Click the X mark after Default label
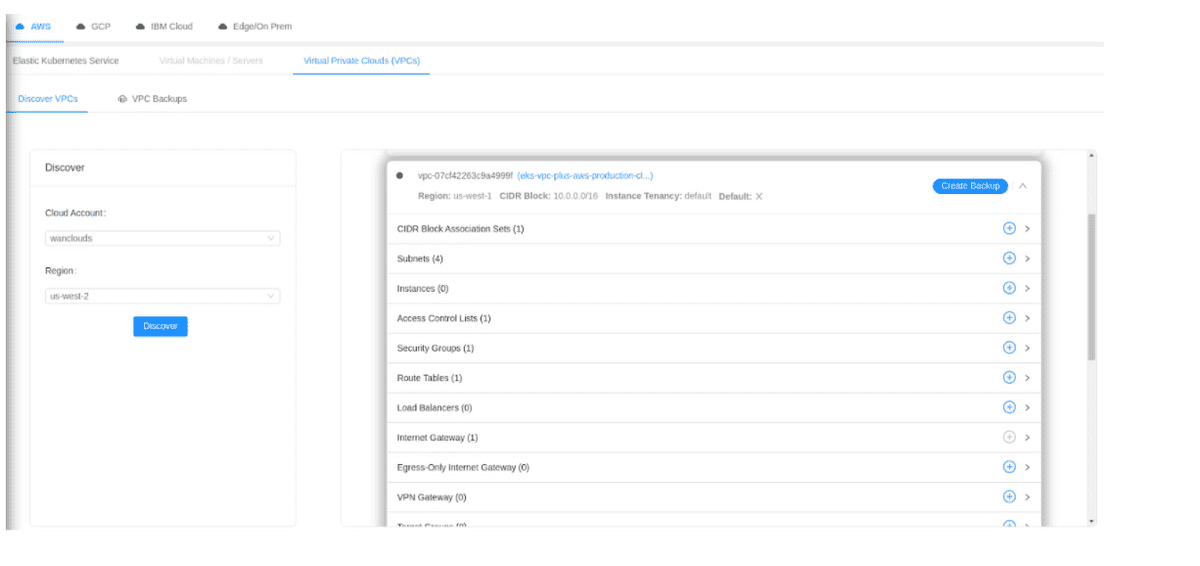1200x566 pixels. tap(759, 196)
